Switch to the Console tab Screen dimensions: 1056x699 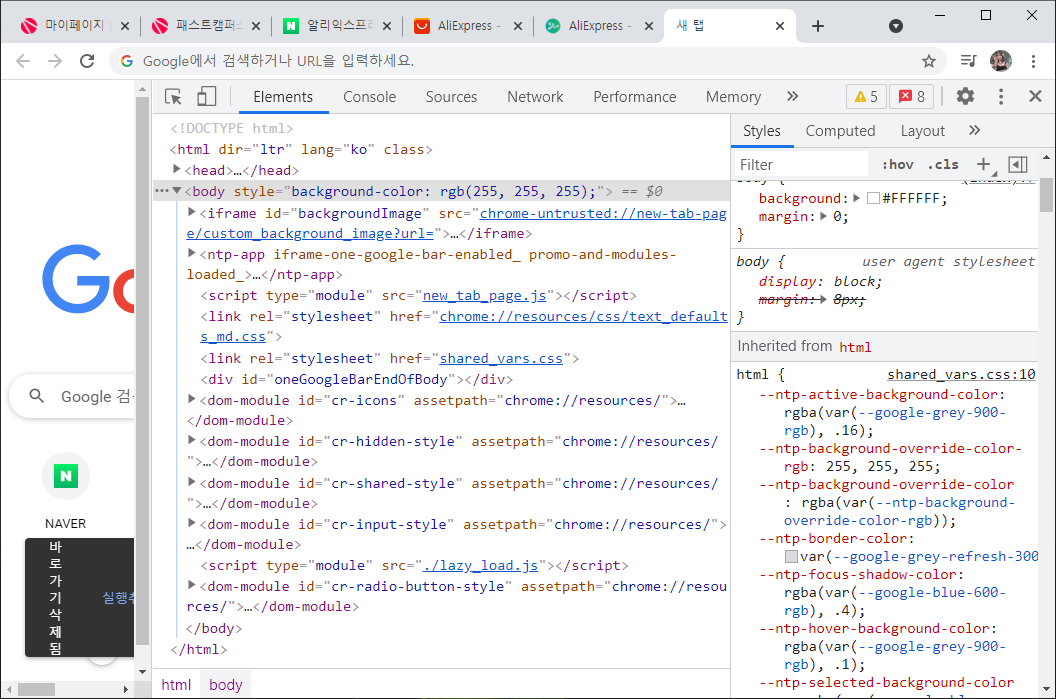[370, 97]
